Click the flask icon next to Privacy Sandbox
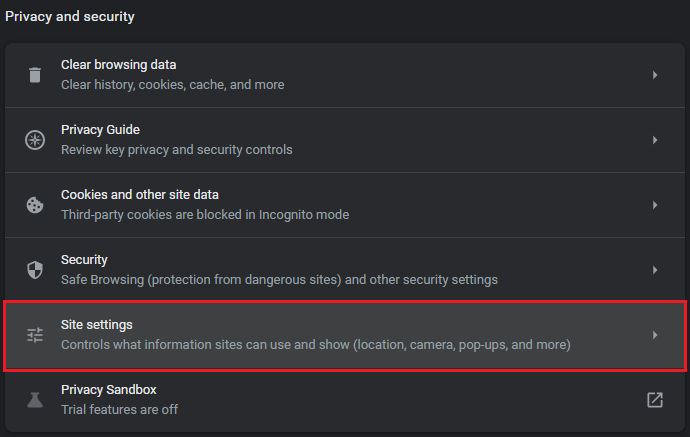 click(x=35, y=400)
